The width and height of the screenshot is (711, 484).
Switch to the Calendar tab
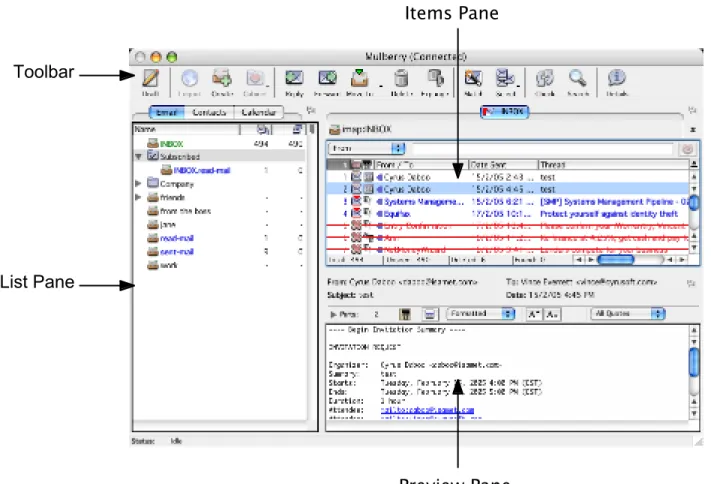click(x=258, y=112)
